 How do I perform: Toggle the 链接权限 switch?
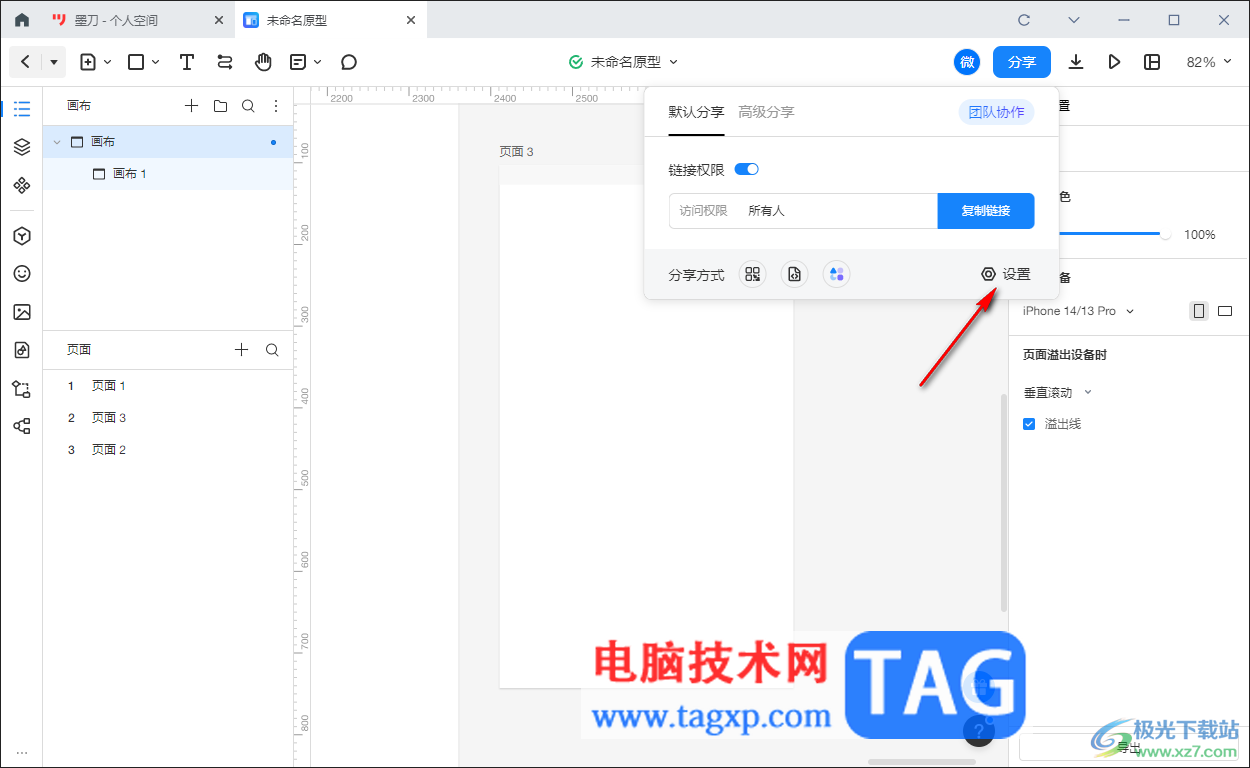coord(747,170)
